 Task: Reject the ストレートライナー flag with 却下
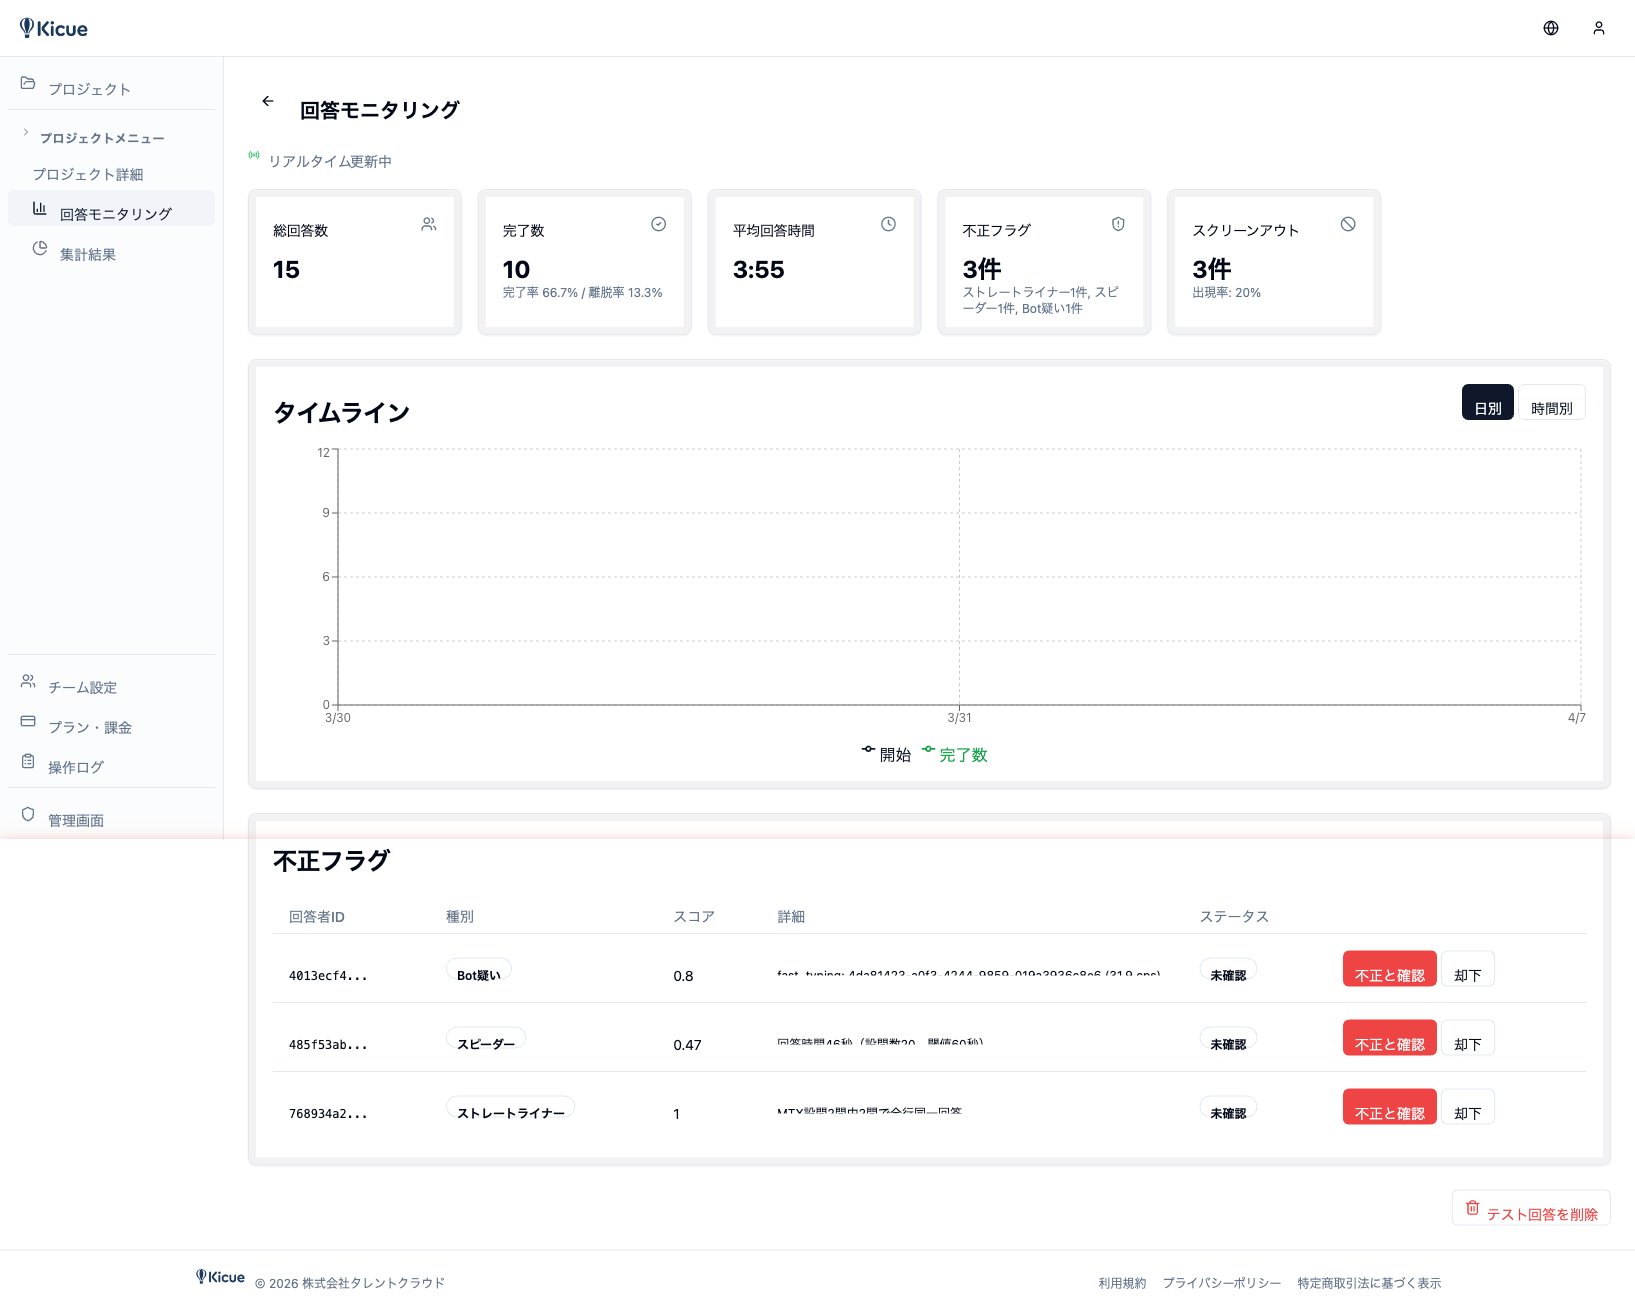[x=1467, y=1107]
